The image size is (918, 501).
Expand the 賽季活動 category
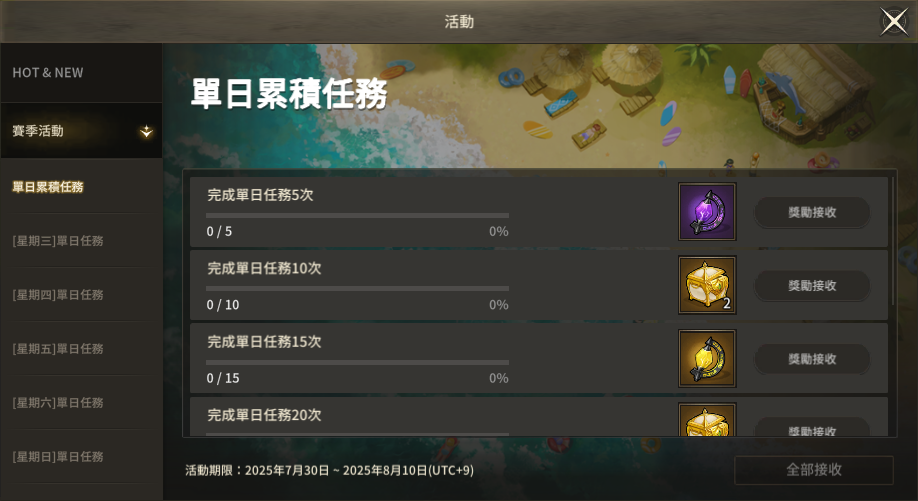[x=81, y=131]
